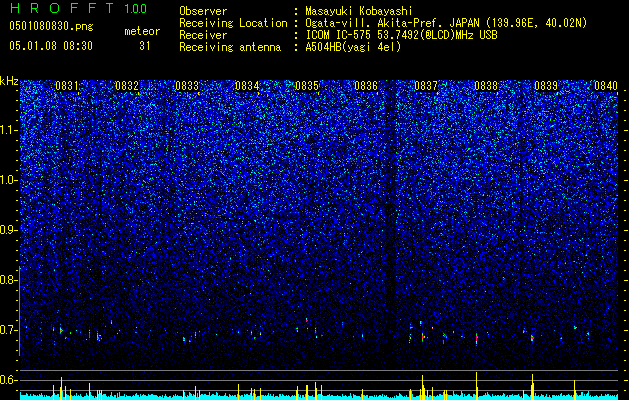Click the A504HB(yagi 4el) antenna text

coord(353,47)
